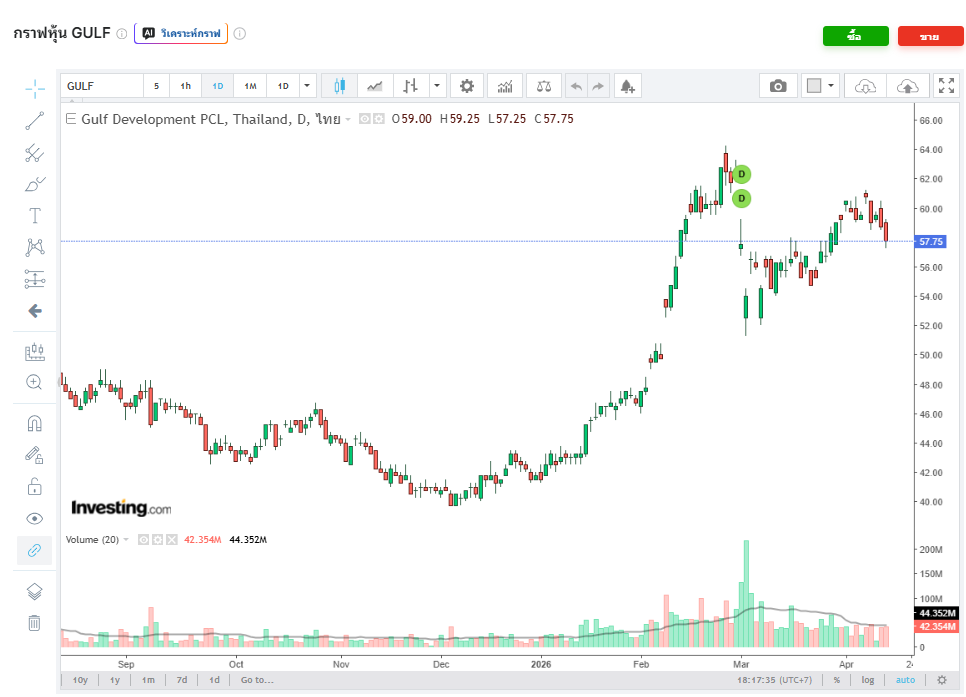Load a chart layout from the cloud
The width and height of the screenshot is (966, 697).
pyautogui.click(x=866, y=86)
